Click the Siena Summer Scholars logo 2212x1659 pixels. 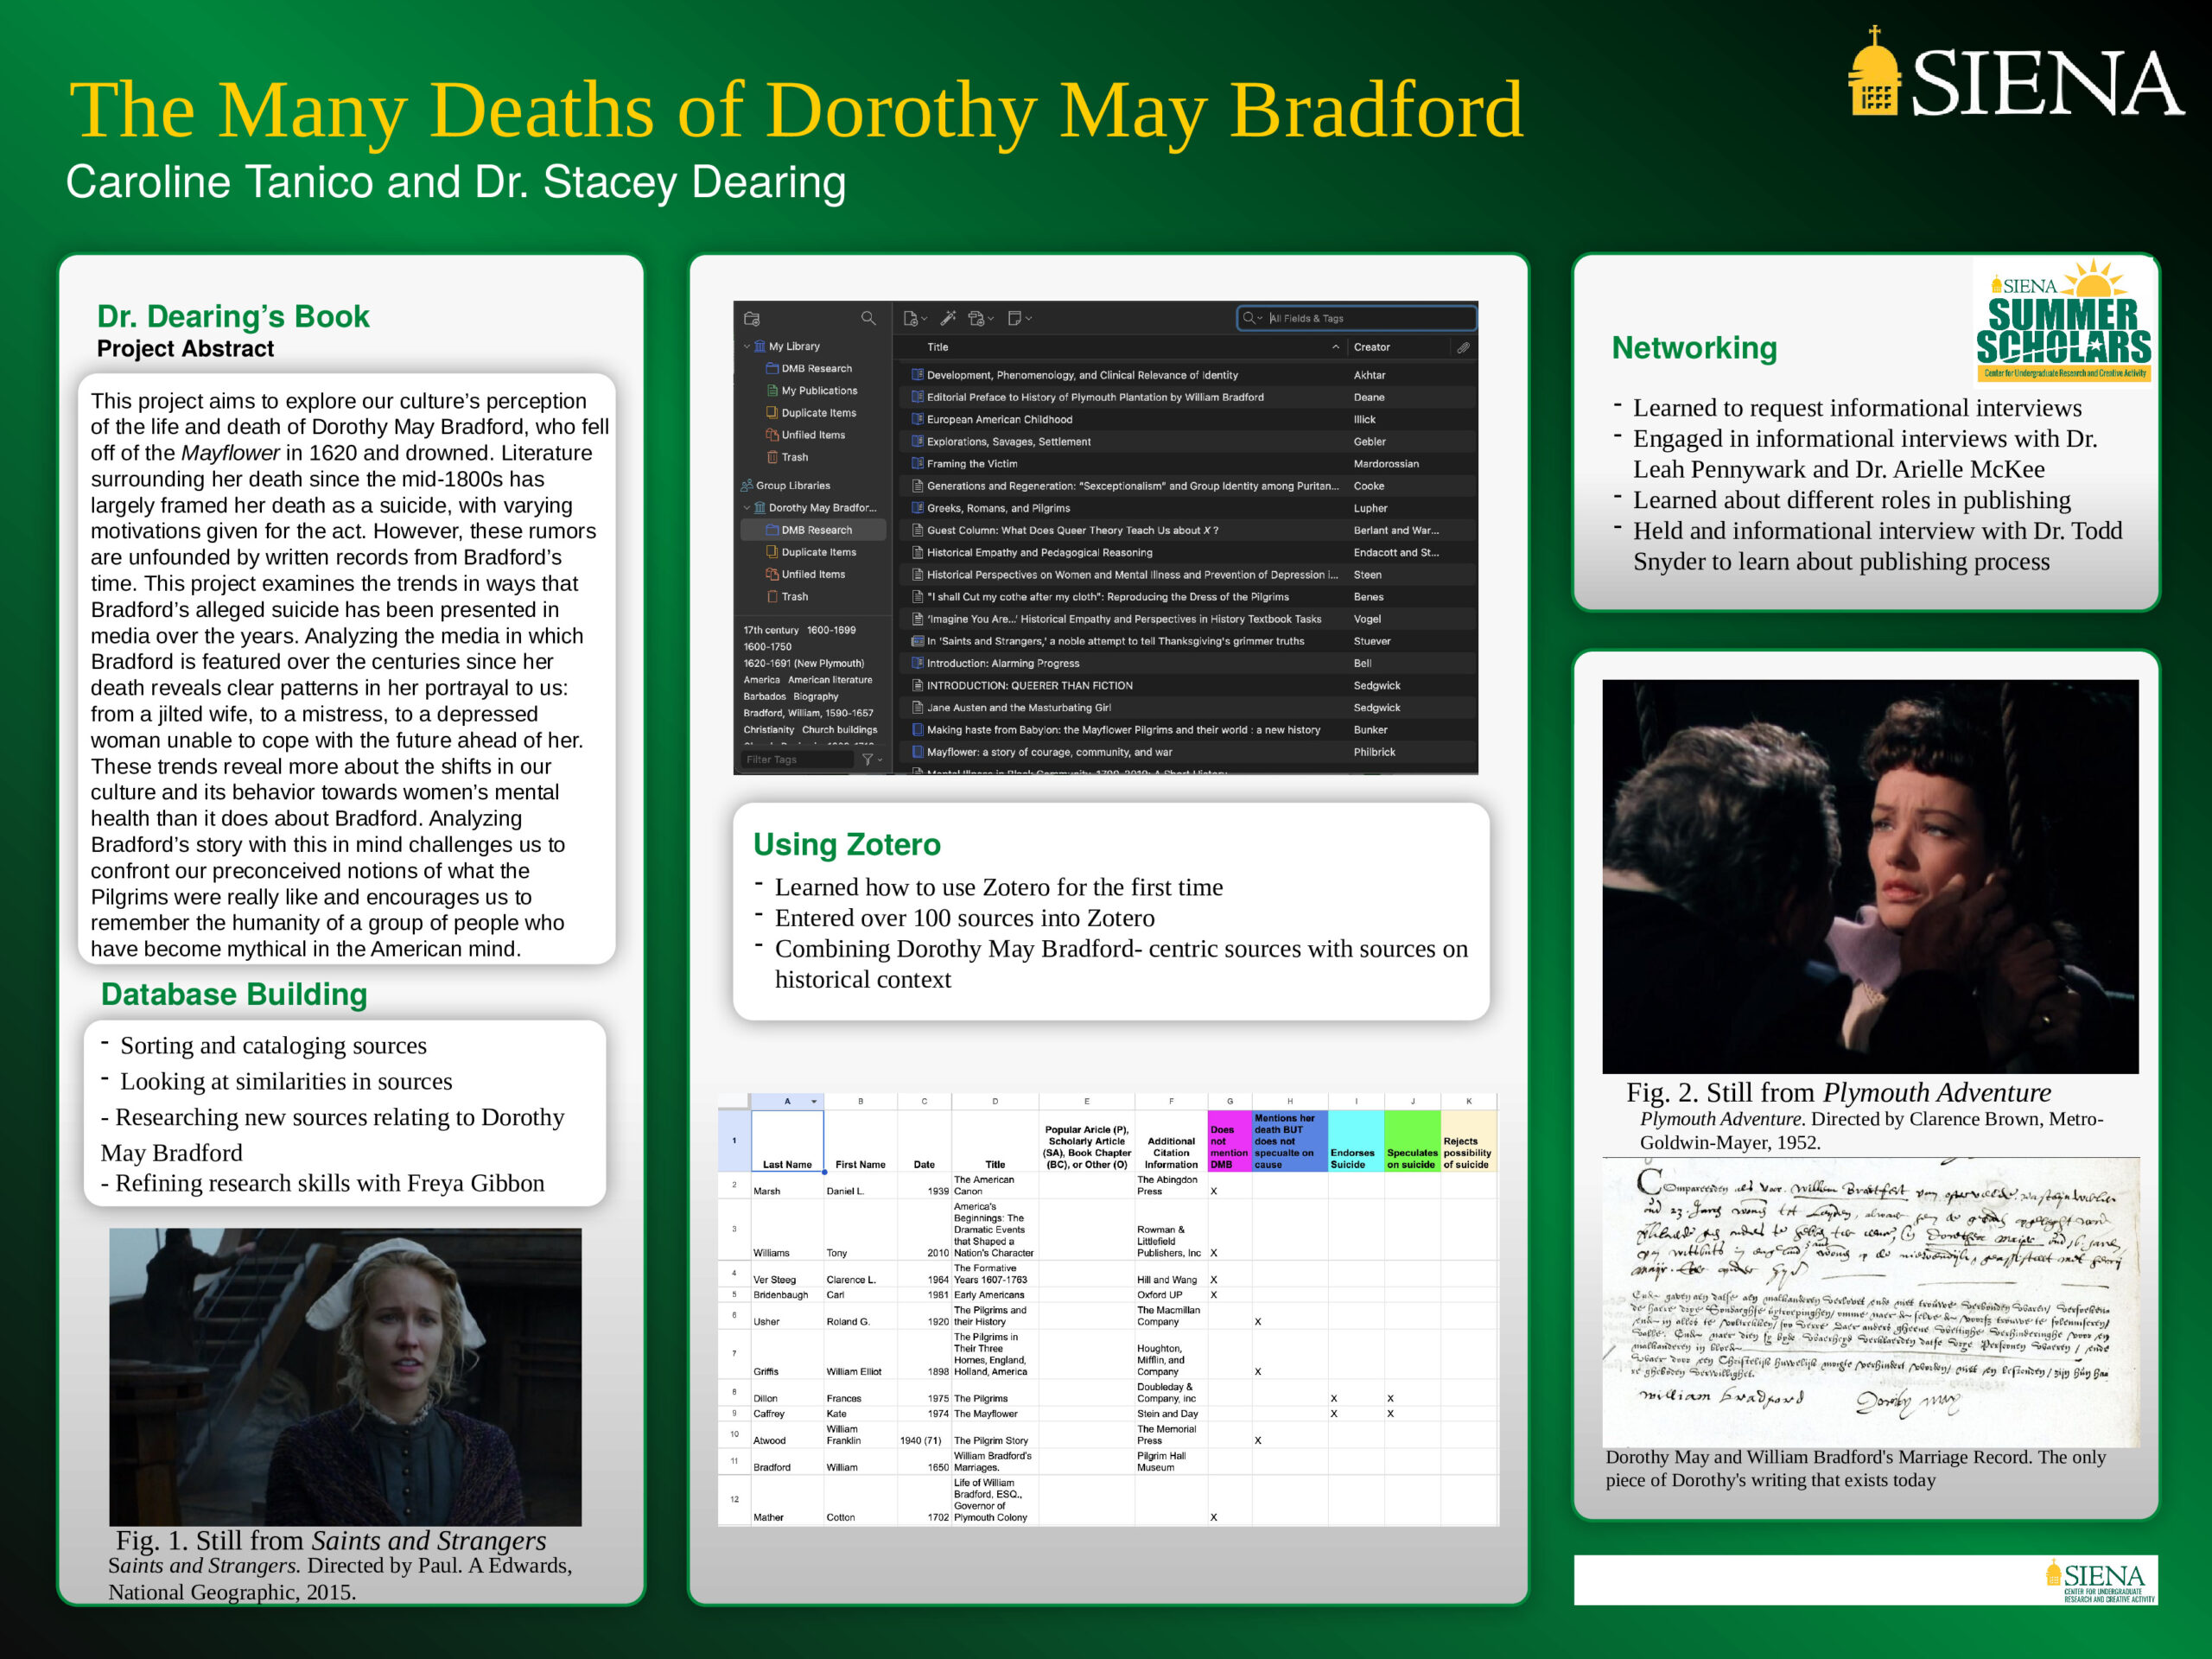point(2063,321)
